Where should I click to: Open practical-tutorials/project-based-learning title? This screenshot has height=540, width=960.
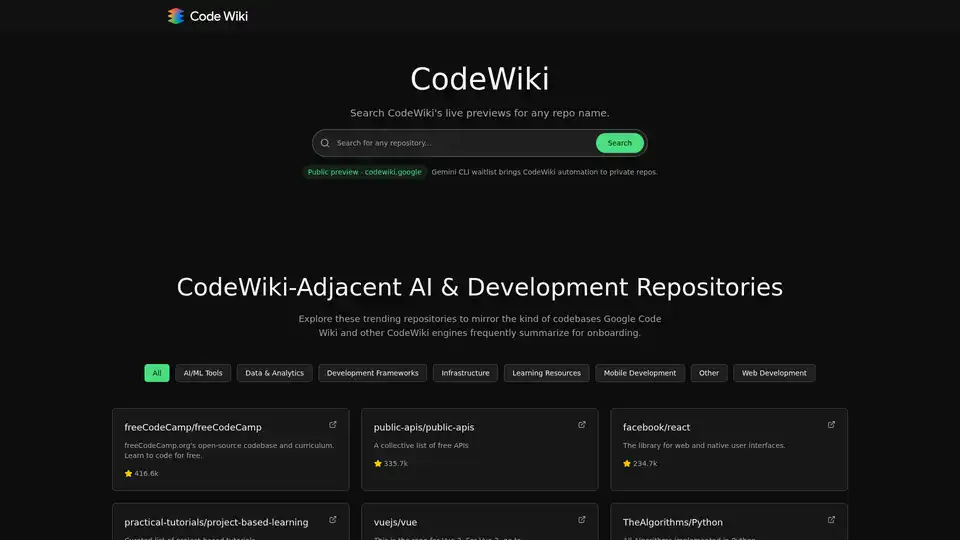click(x=216, y=522)
